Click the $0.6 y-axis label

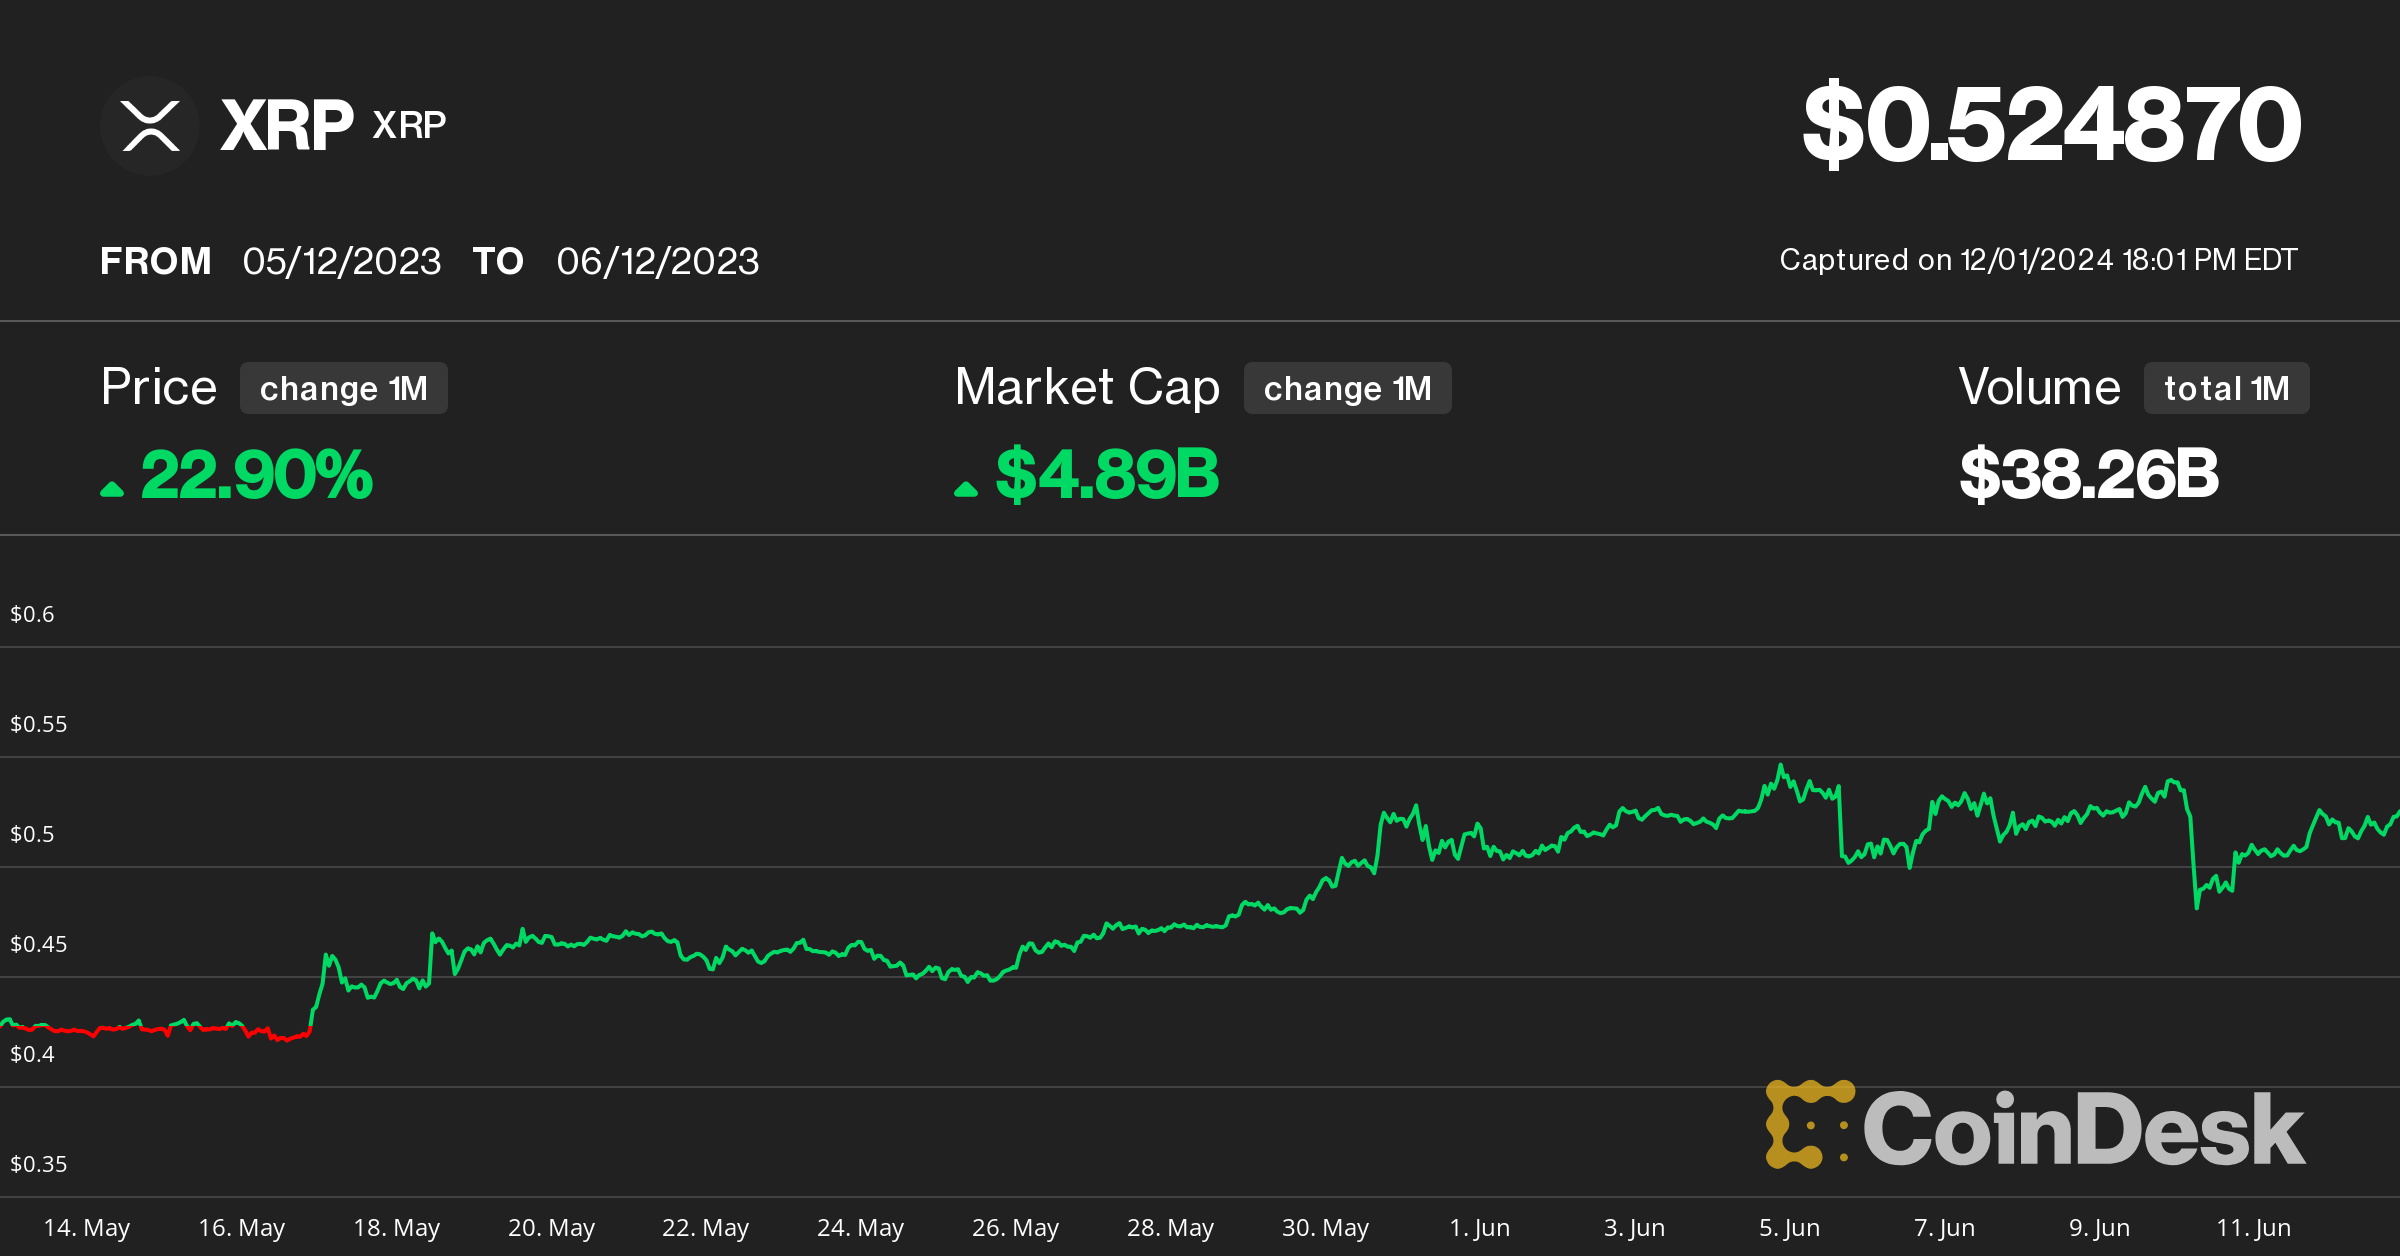click(32, 614)
